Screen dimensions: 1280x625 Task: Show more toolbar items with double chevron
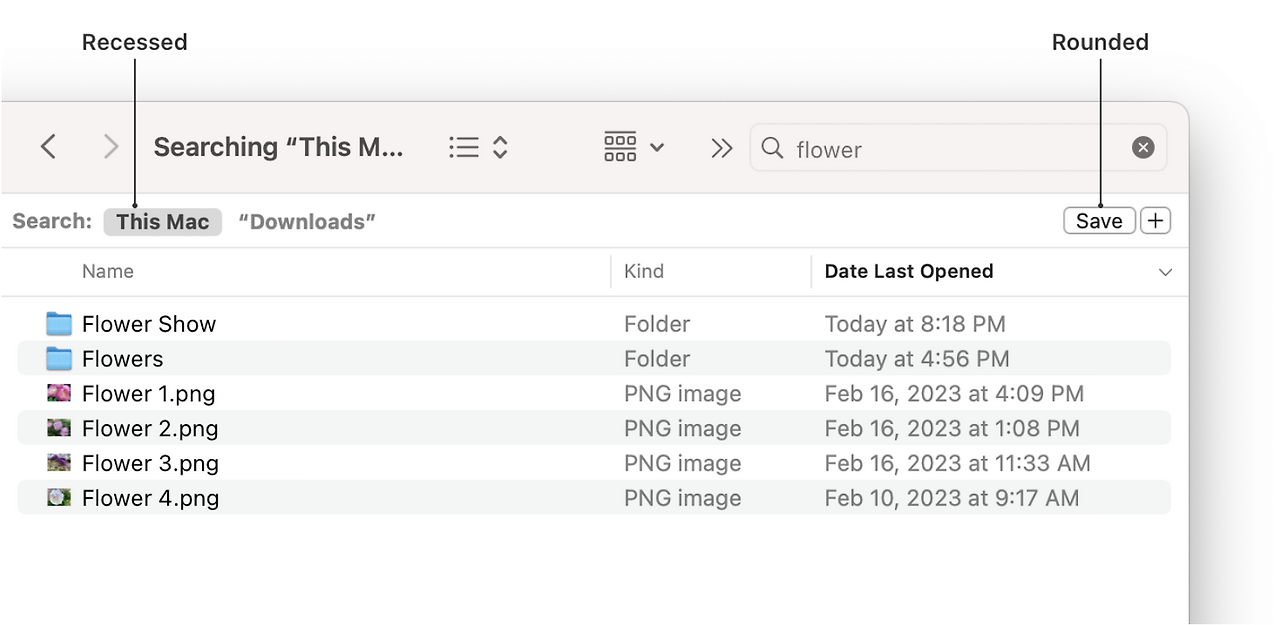coord(721,148)
